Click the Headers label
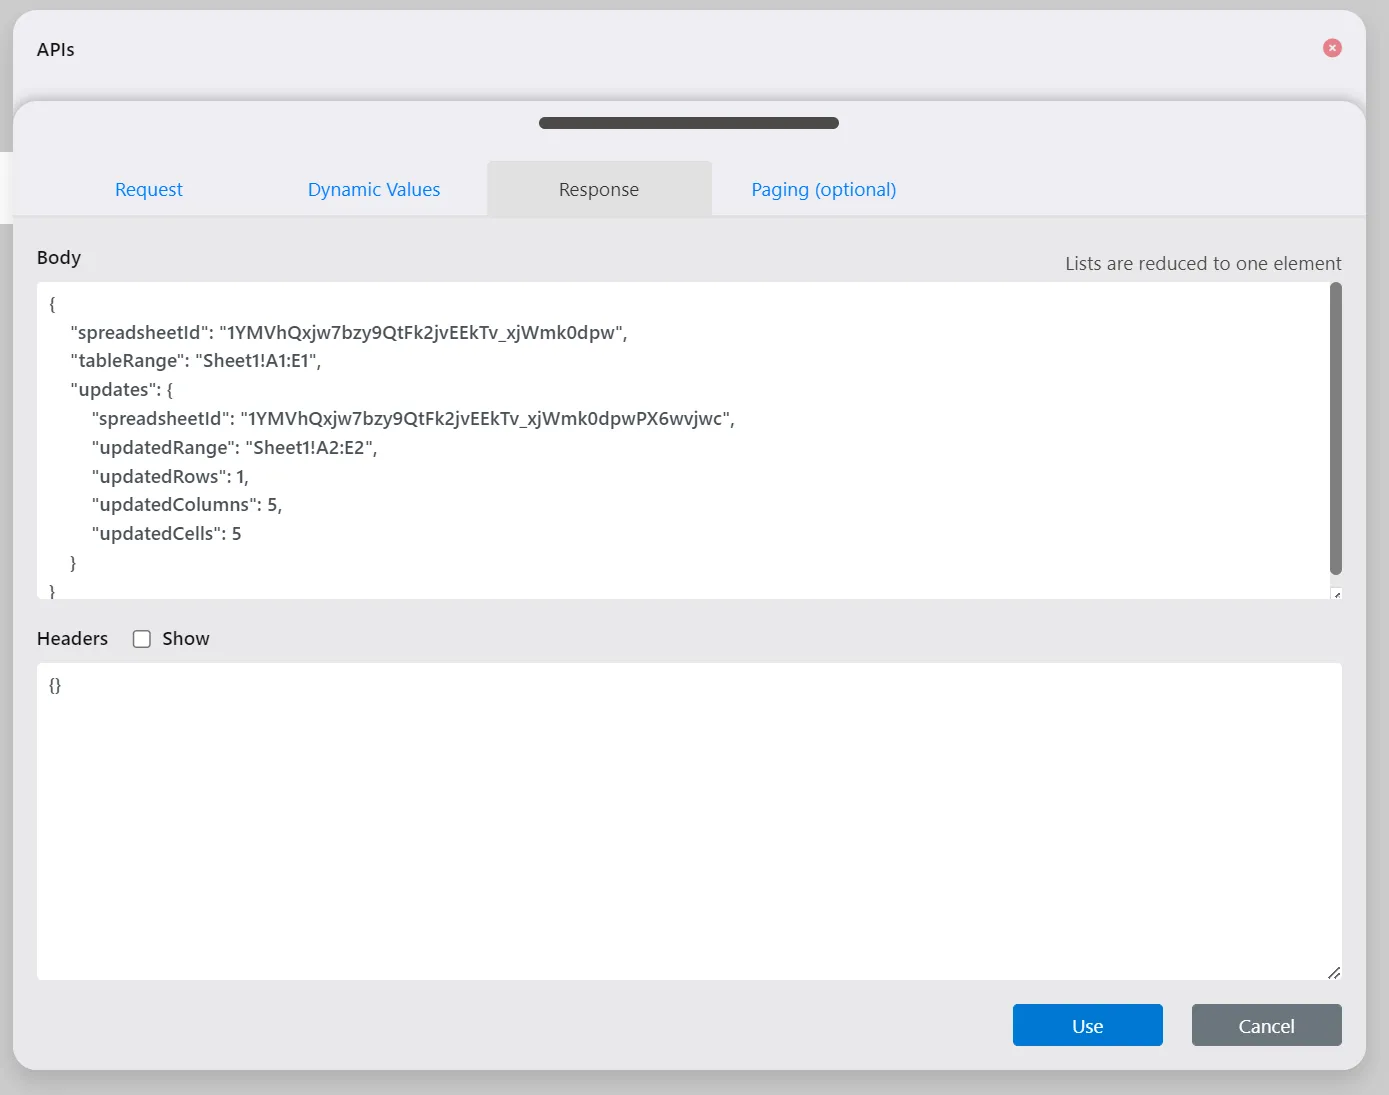This screenshot has height=1095, width=1389. pos(72,638)
